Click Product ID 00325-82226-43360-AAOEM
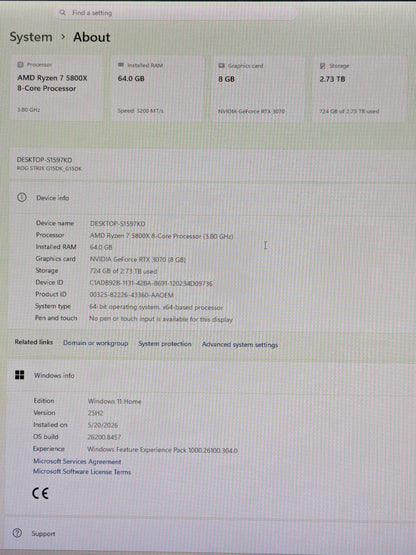416x555 pixels. click(131, 295)
